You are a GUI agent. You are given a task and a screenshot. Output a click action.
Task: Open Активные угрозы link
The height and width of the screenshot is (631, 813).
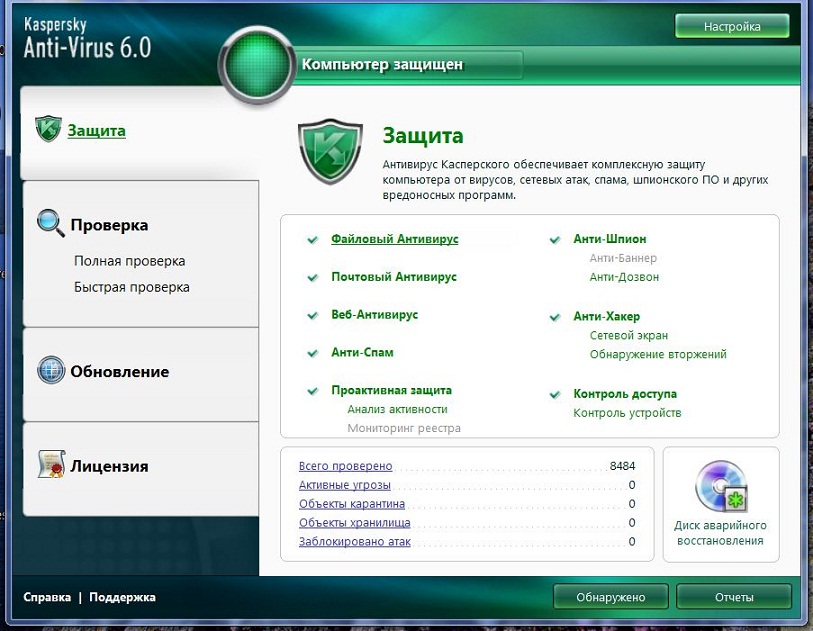(345, 485)
